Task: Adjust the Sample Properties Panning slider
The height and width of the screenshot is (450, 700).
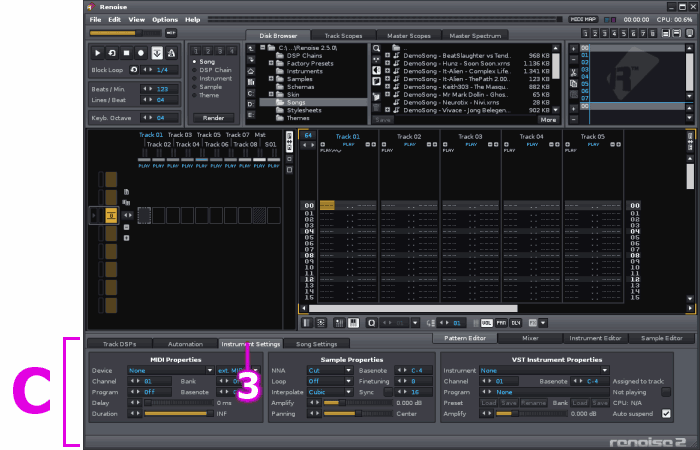Action: (358, 414)
